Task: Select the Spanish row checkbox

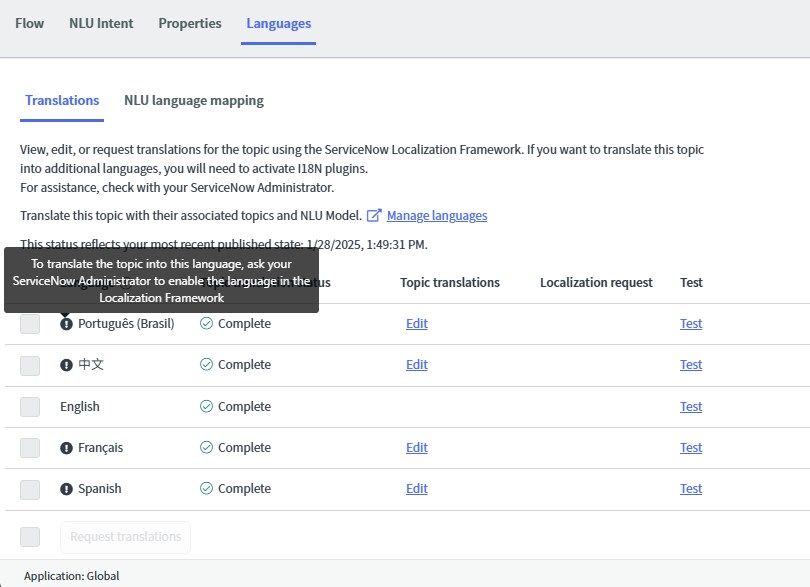Action: tap(30, 489)
